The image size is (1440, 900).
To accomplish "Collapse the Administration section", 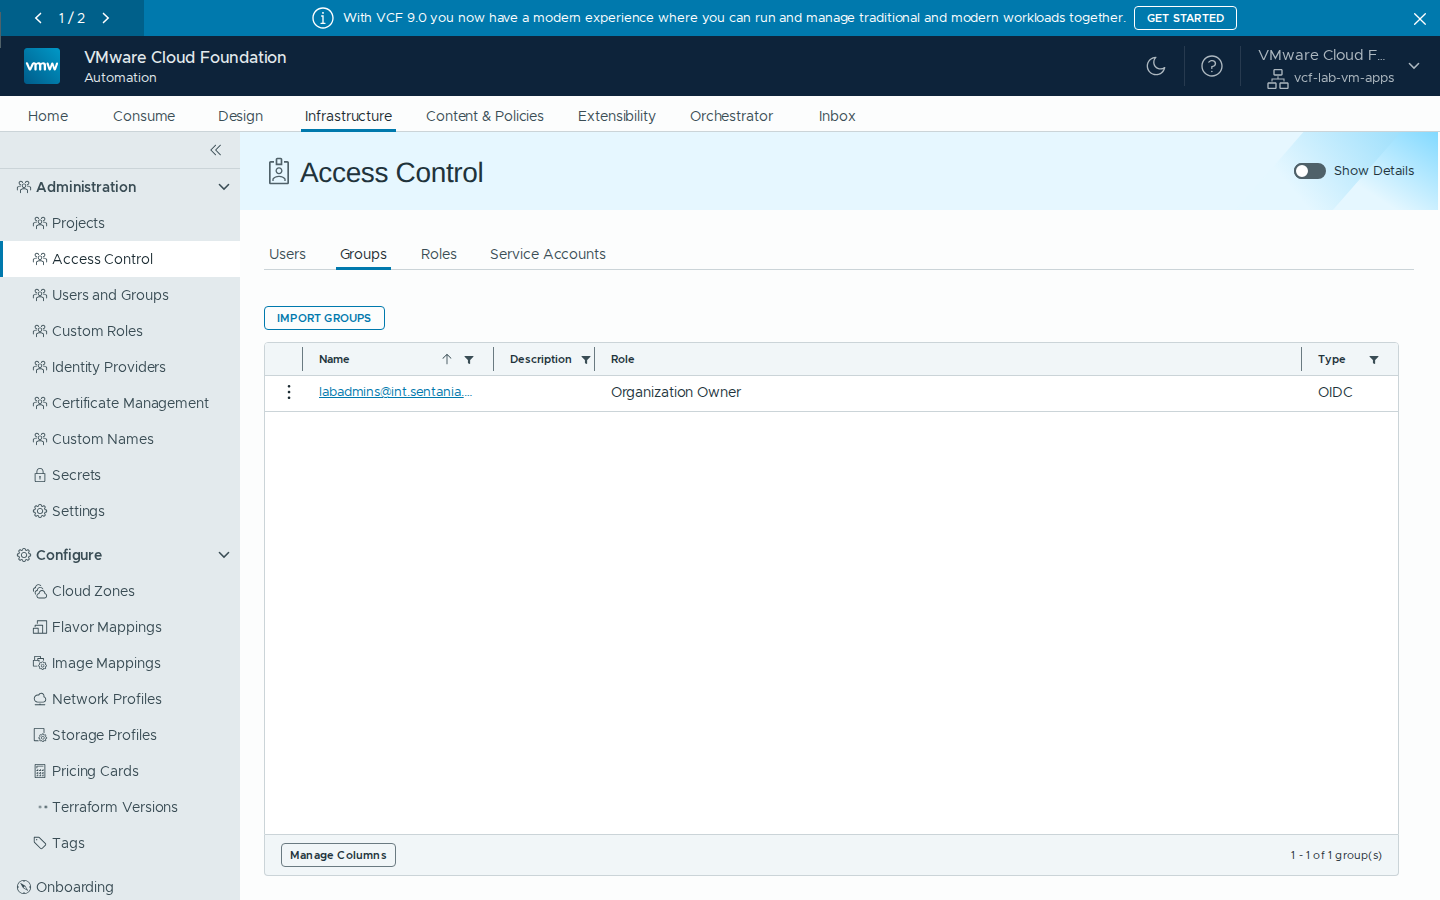I will [x=224, y=187].
